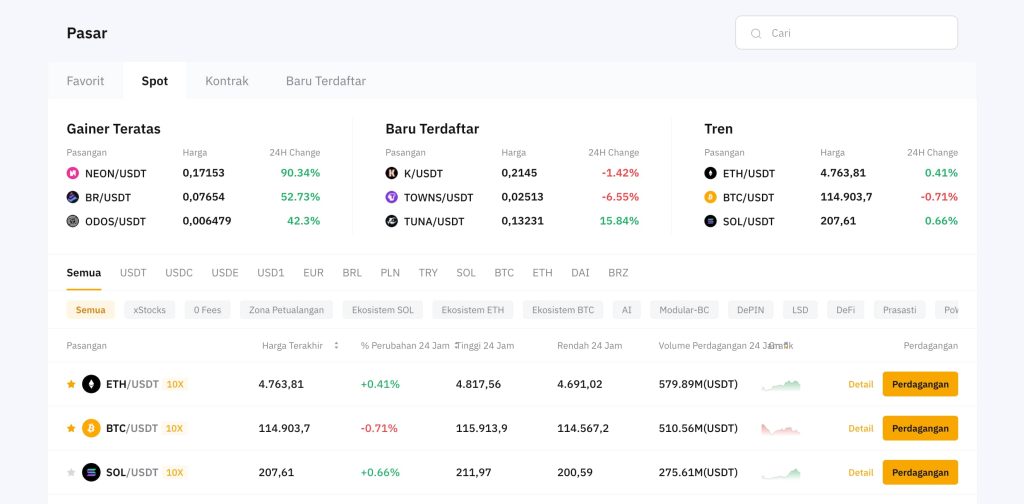Switch to the Kontrak tab
The height and width of the screenshot is (504, 1024).
(x=227, y=81)
